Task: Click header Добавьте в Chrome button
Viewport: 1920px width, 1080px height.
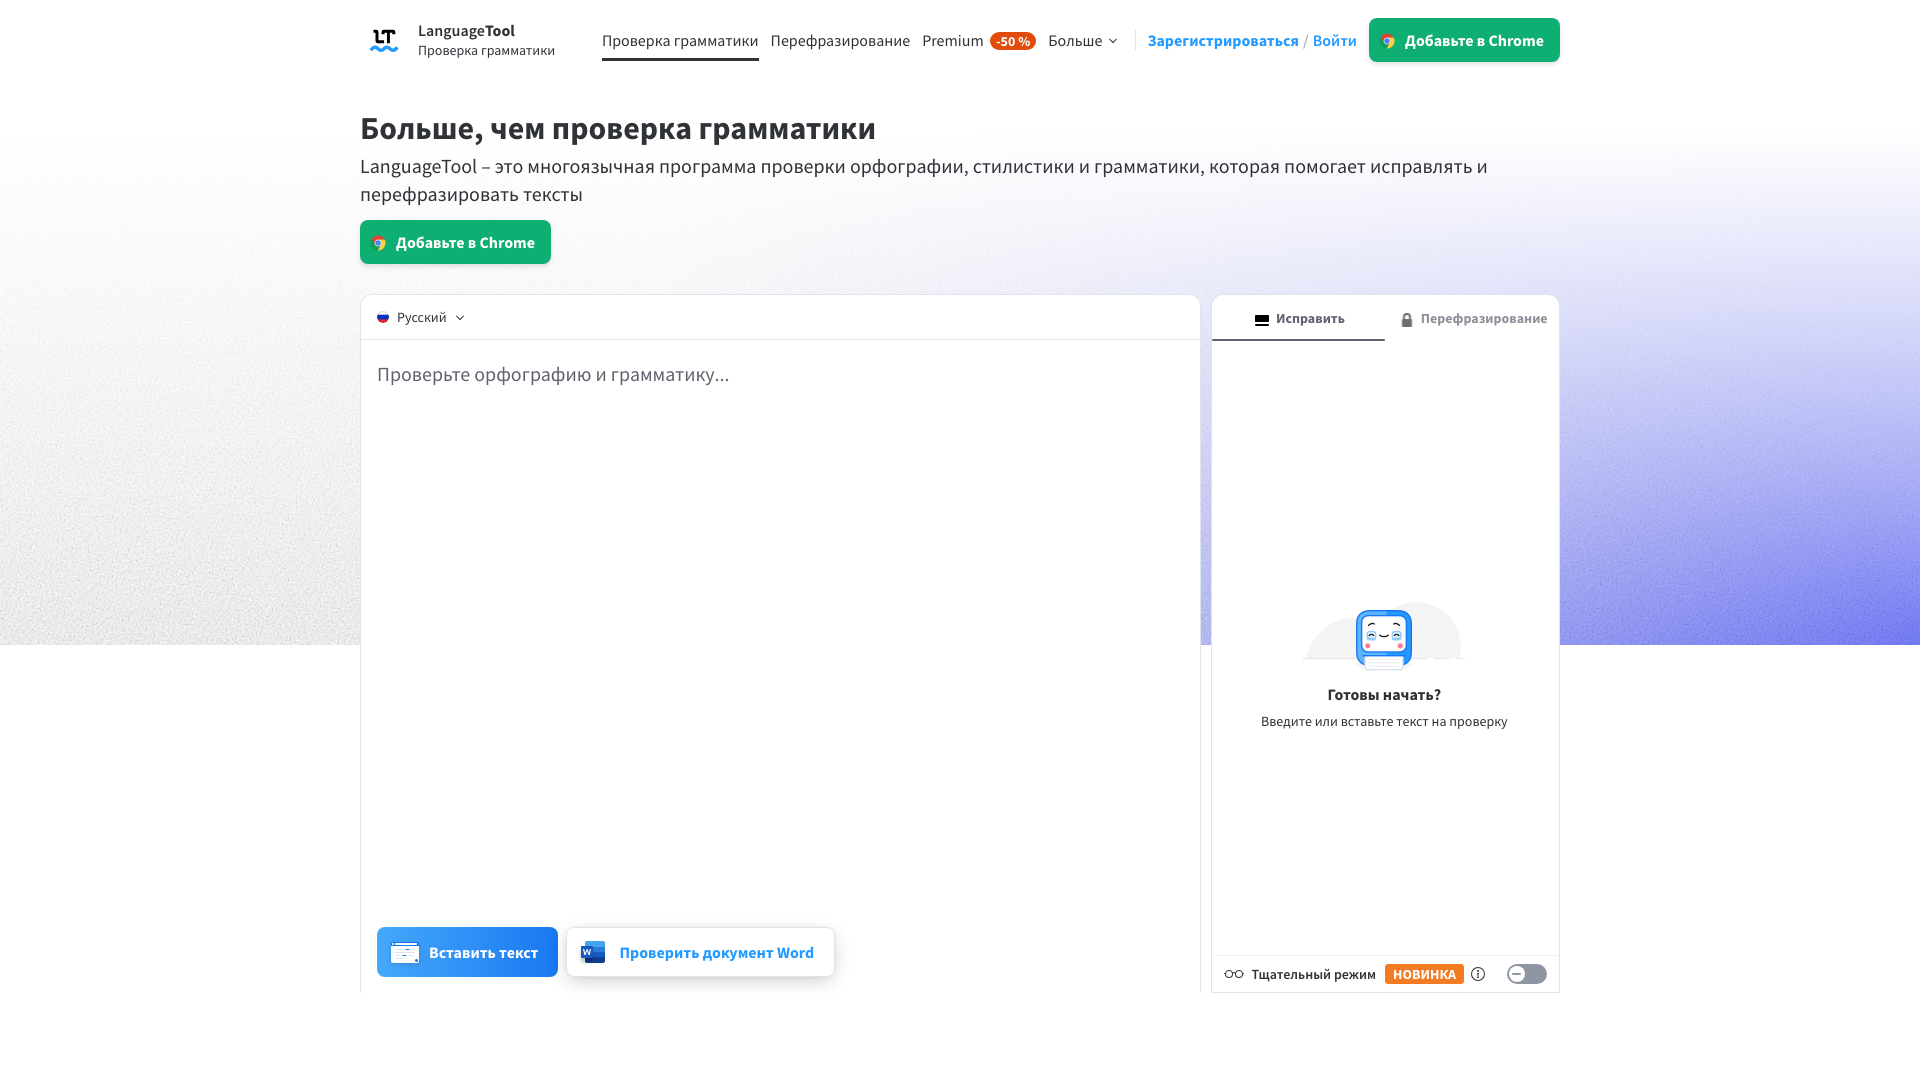Action: [x=1464, y=40]
